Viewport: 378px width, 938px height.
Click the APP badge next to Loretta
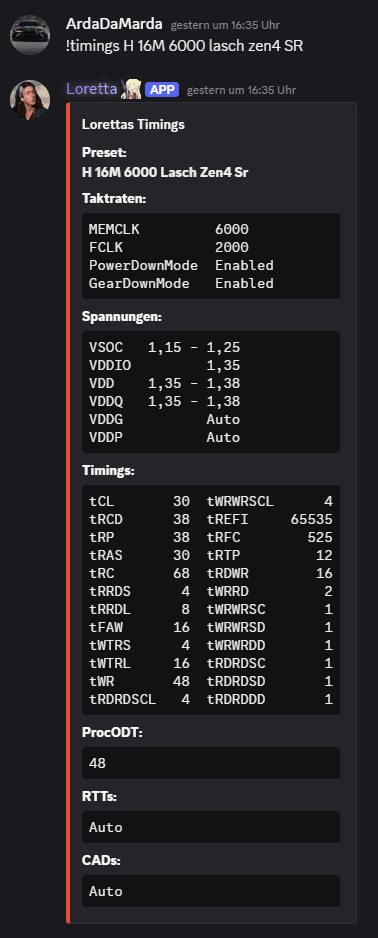coord(162,90)
